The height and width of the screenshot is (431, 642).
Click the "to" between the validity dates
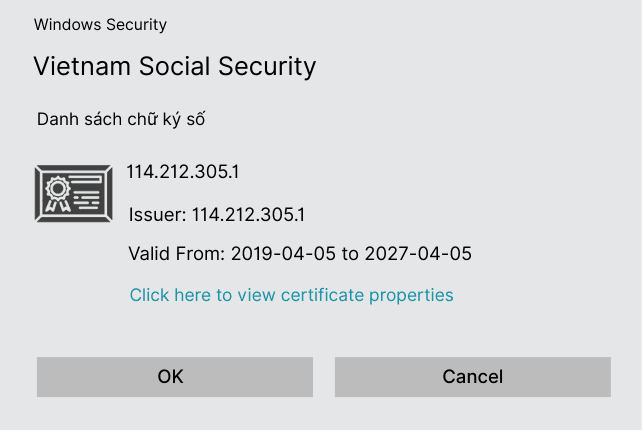pos(350,254)
